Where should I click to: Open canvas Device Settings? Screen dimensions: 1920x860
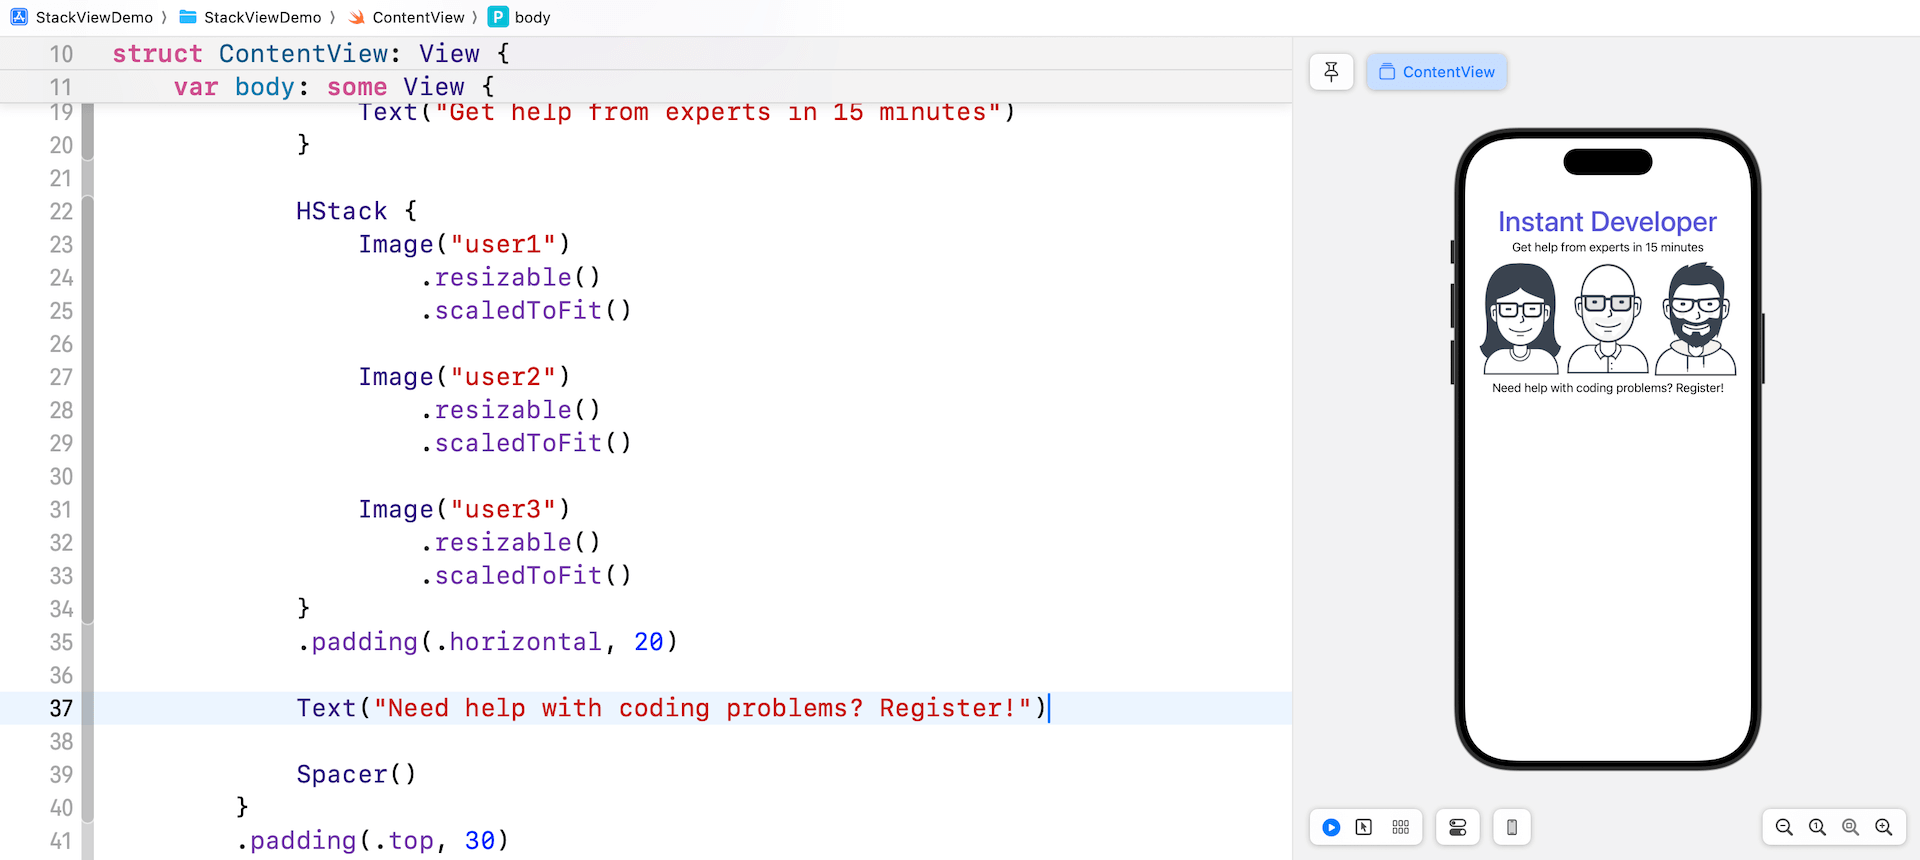tap(1457, 827)
